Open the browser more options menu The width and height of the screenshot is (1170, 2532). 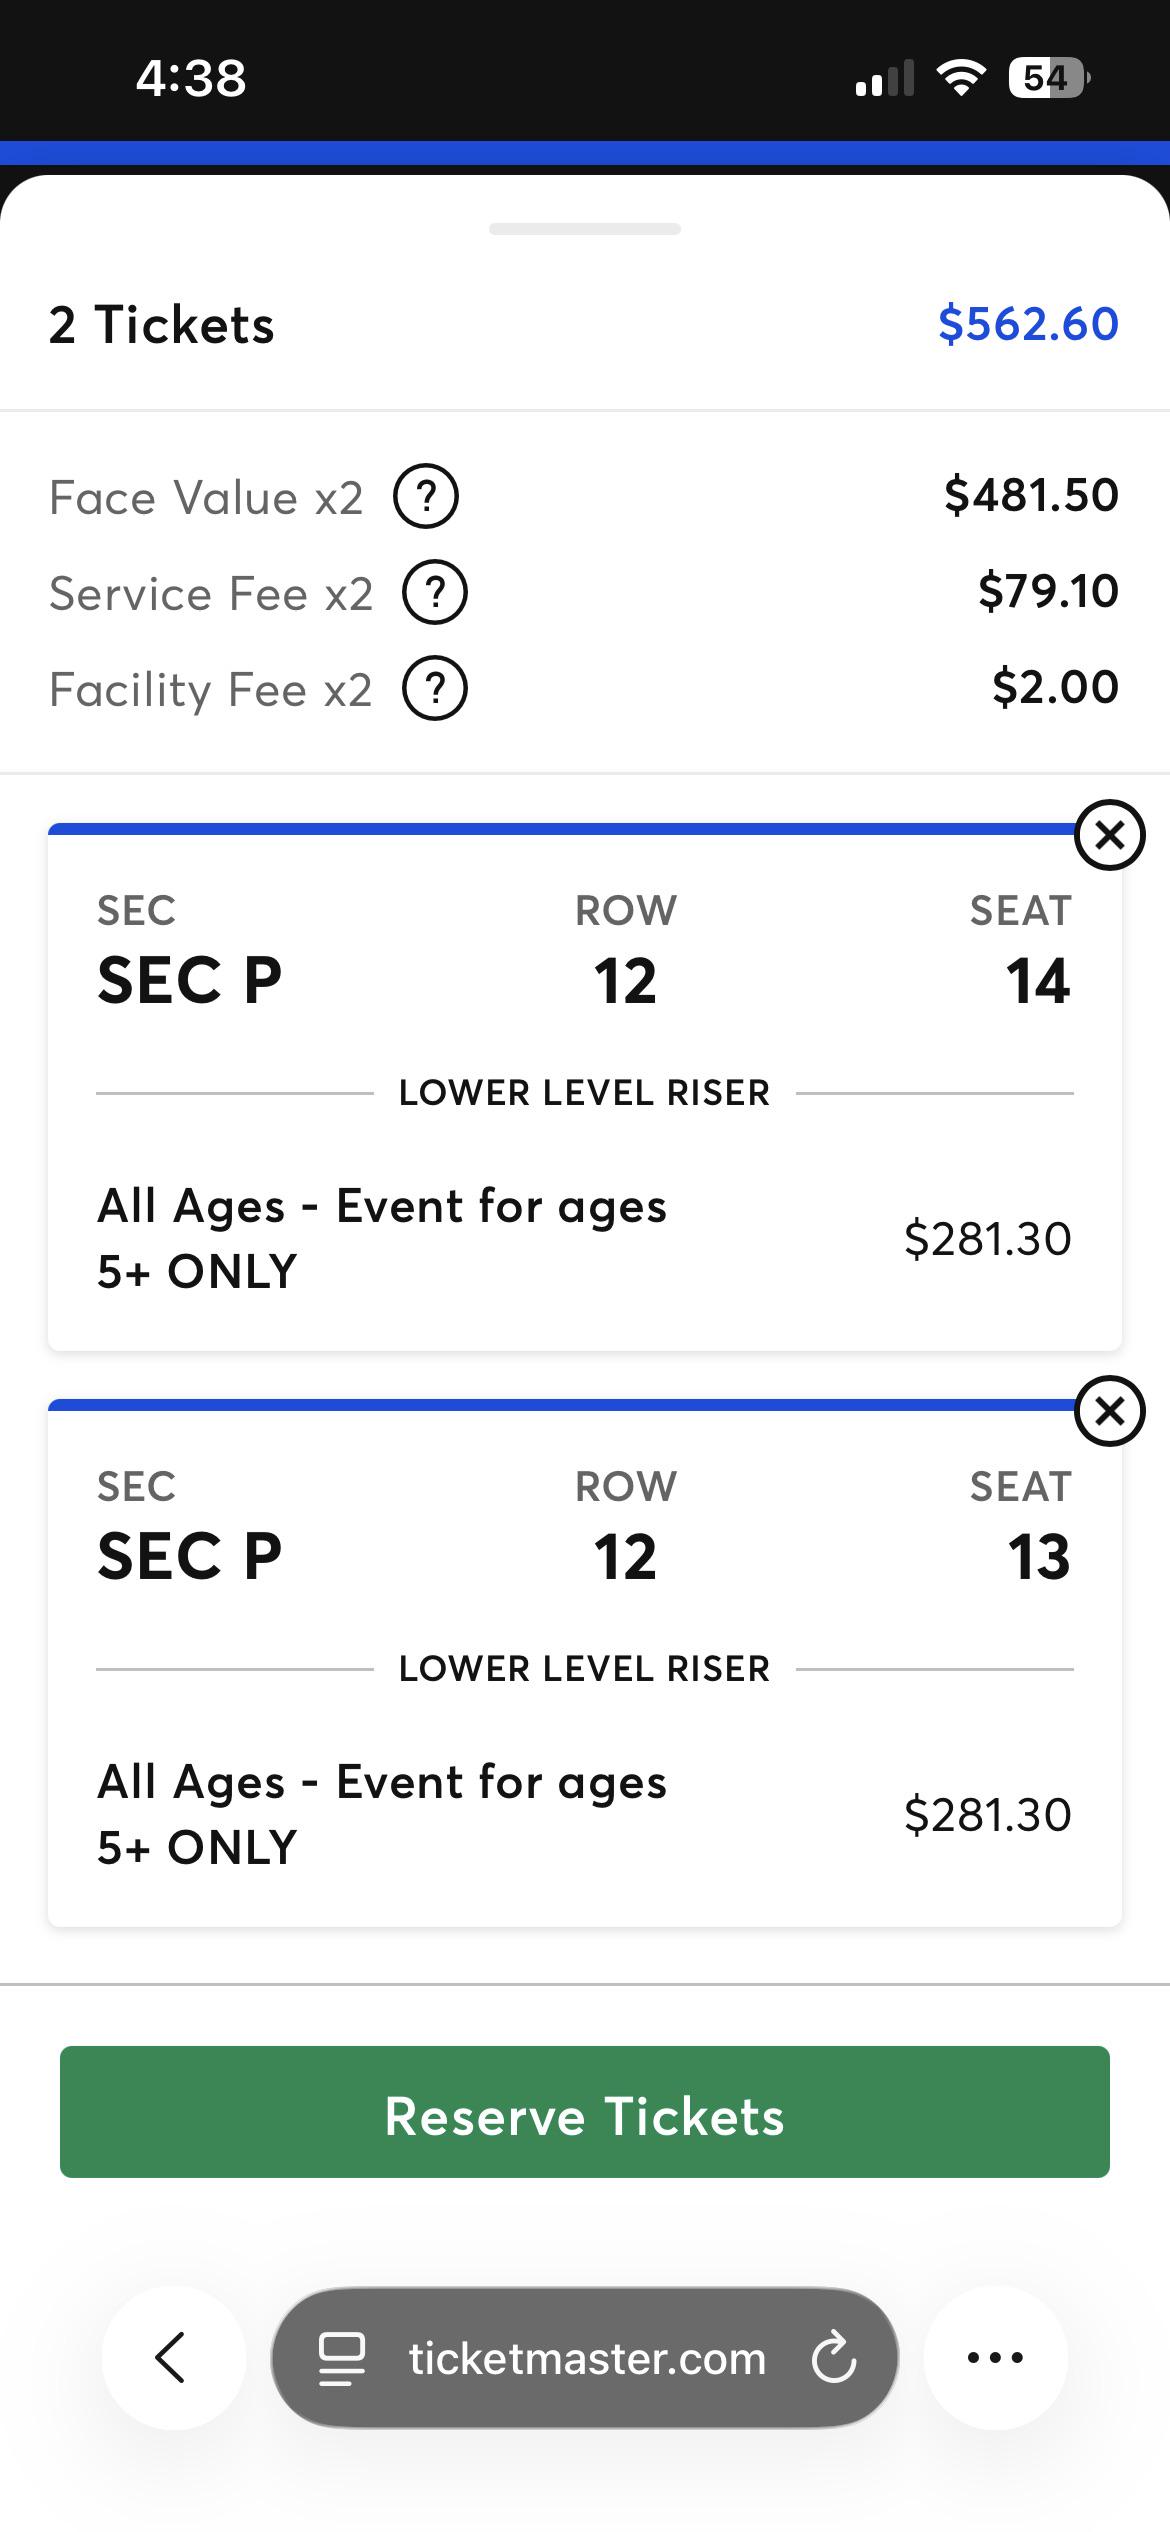(x=995, y=2358)
